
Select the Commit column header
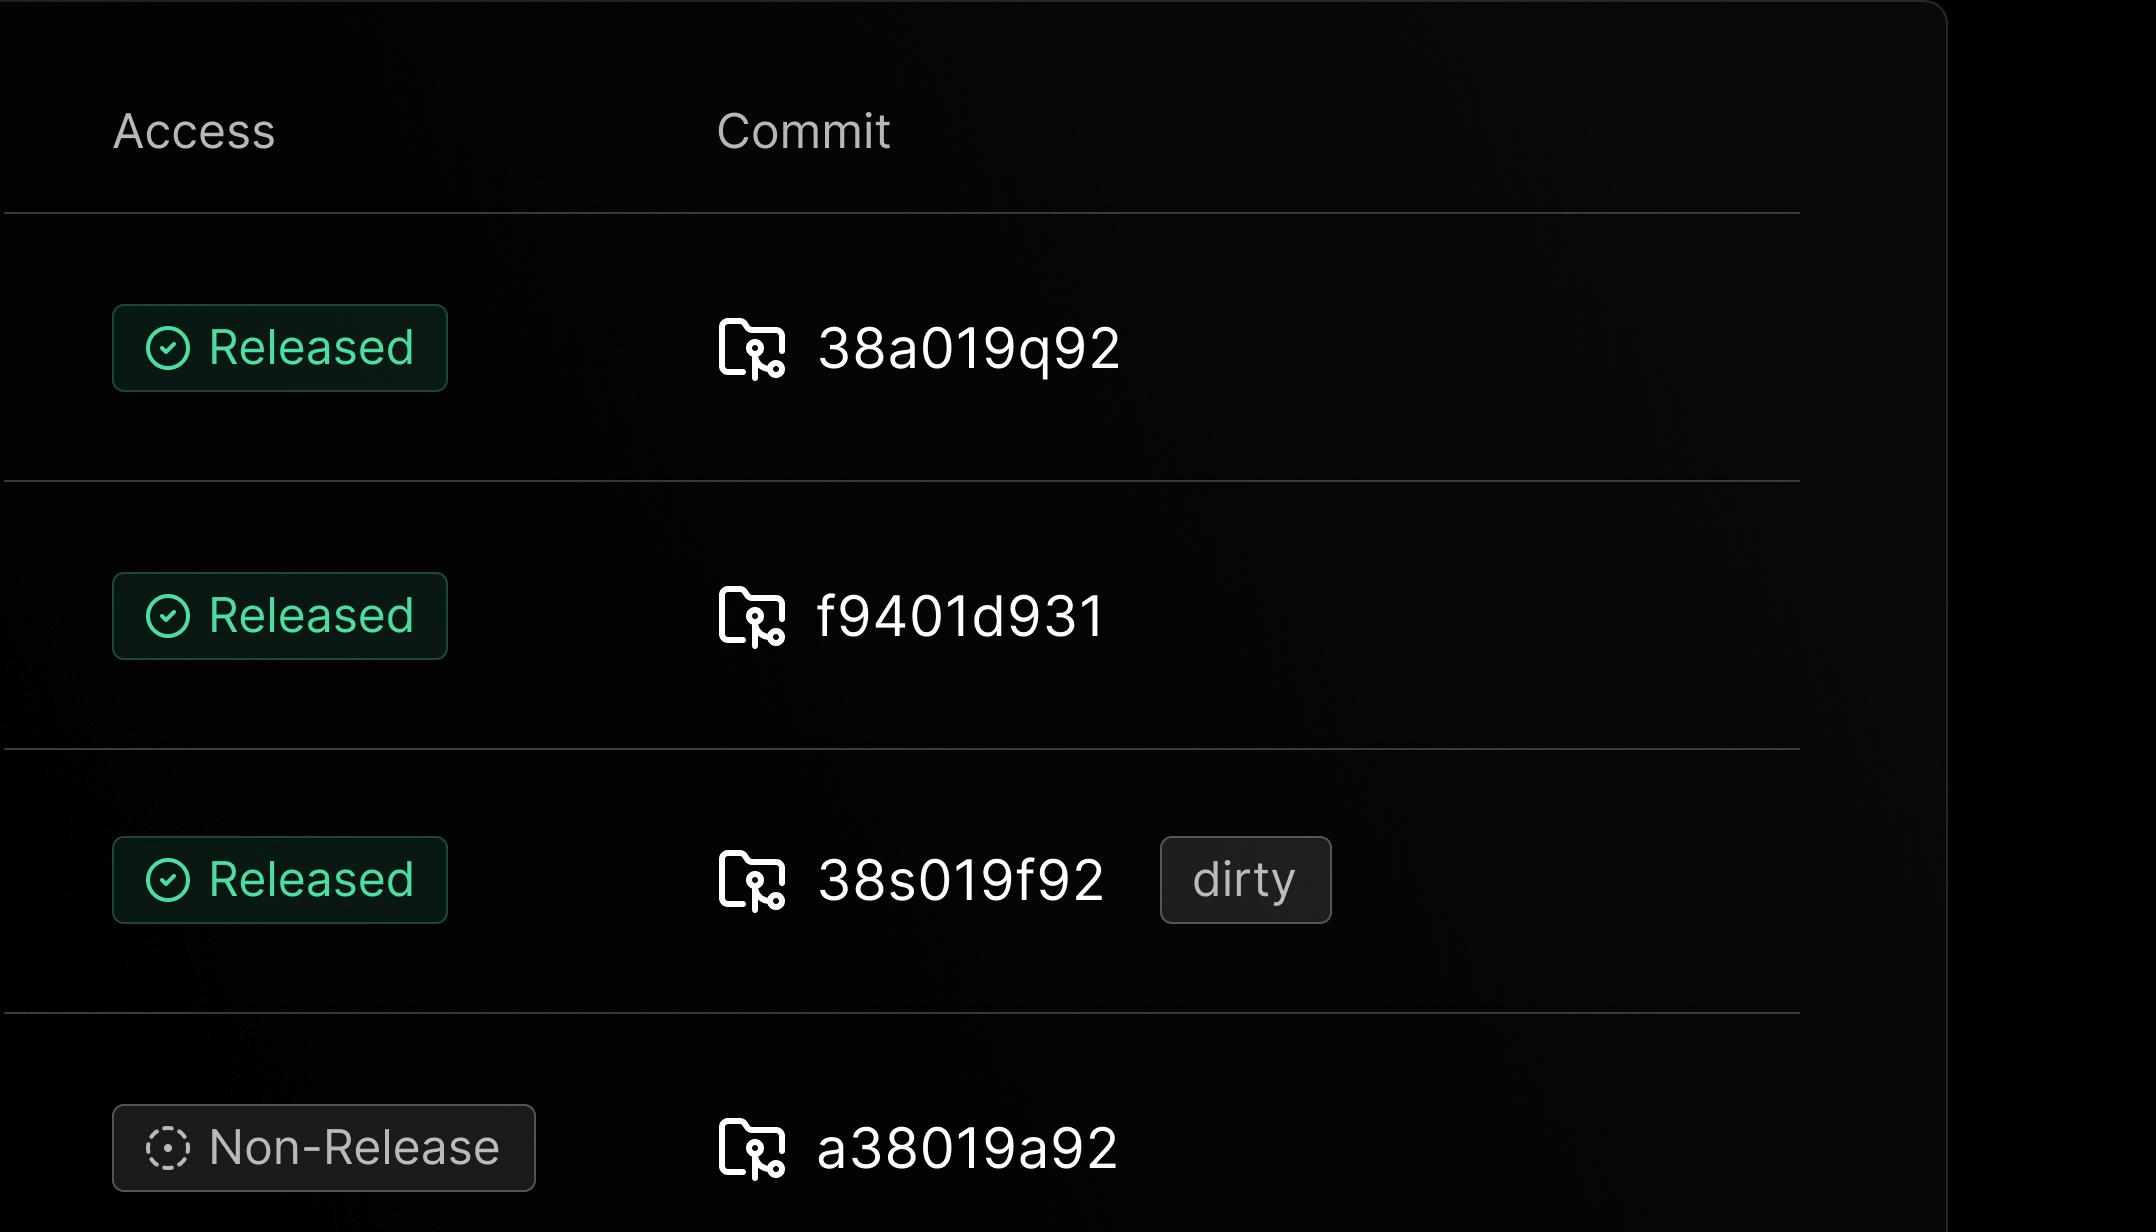pos(804,130)
